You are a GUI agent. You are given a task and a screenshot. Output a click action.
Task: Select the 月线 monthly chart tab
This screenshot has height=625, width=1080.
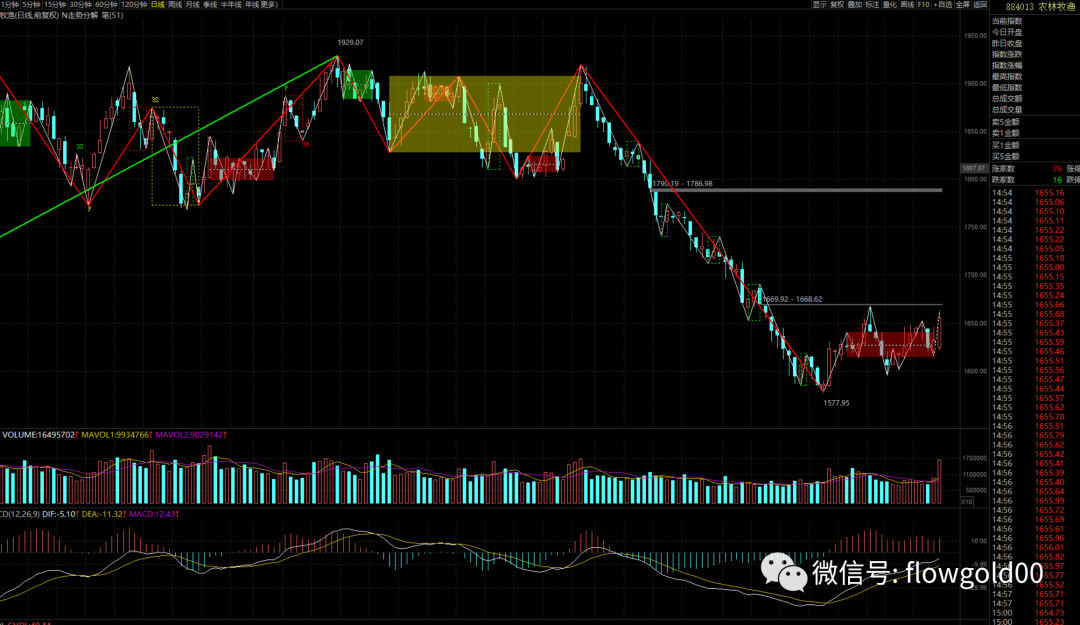(193, 5)
